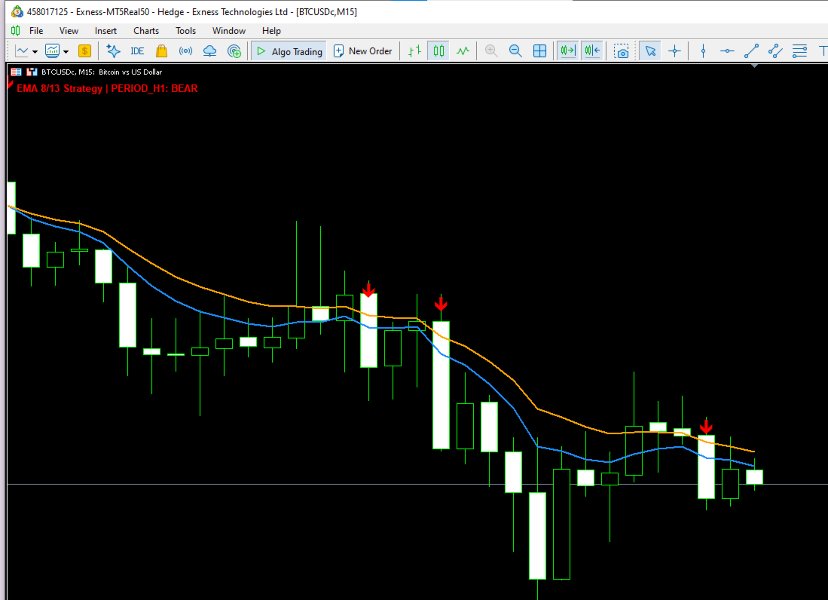Click the Signals broadcast icon

point(185,51)
